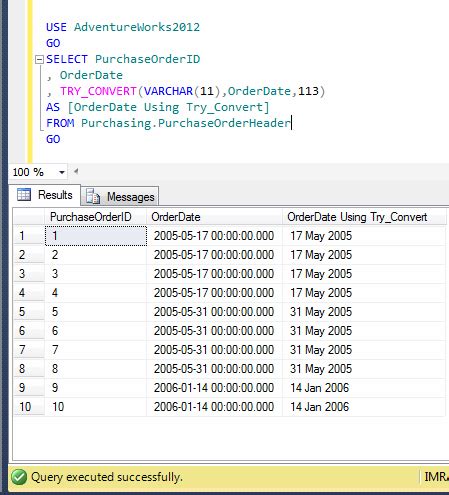Click PurchaseOrderID cell with value 4
This screenshot has width=449, height=495.
96,293
